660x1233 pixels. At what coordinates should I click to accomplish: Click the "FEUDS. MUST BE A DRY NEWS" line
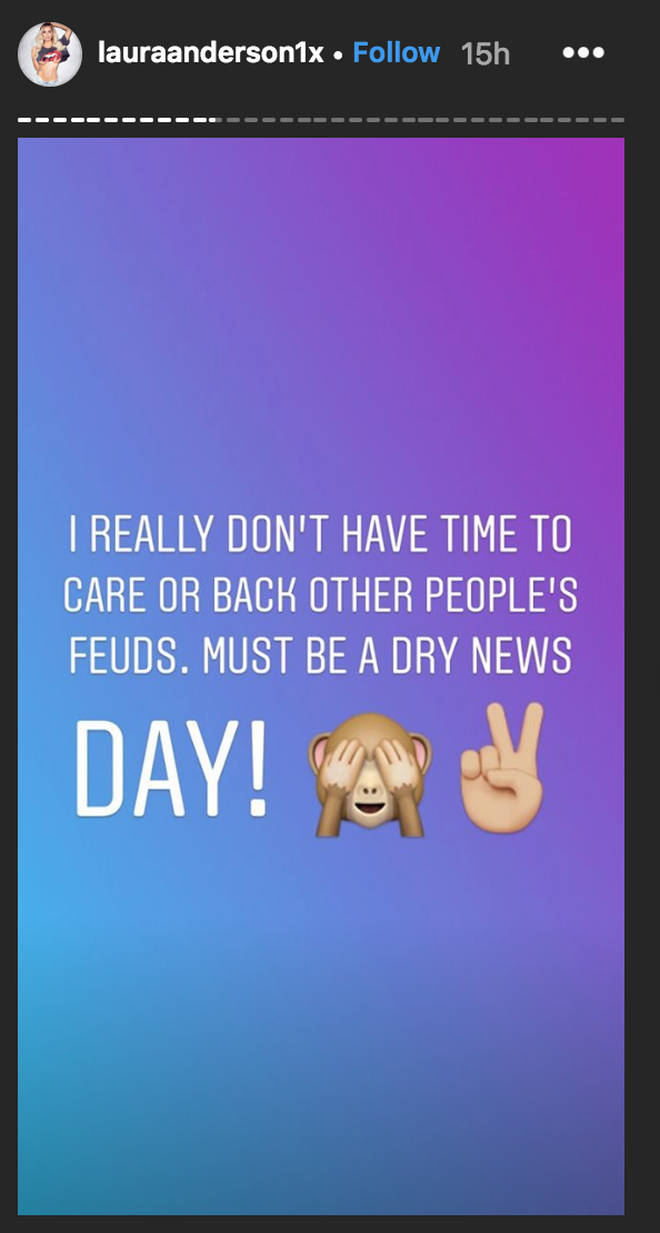(320, 656)
